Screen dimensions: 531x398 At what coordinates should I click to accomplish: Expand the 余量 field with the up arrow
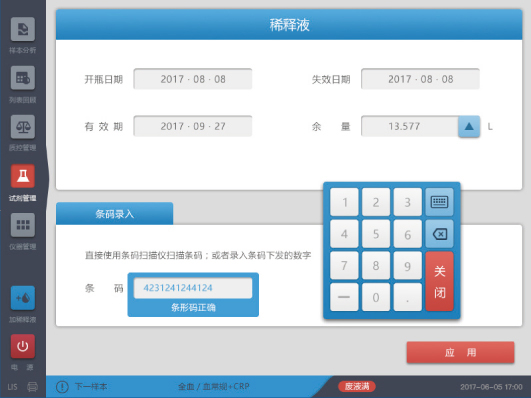click(x=469, y=126)
